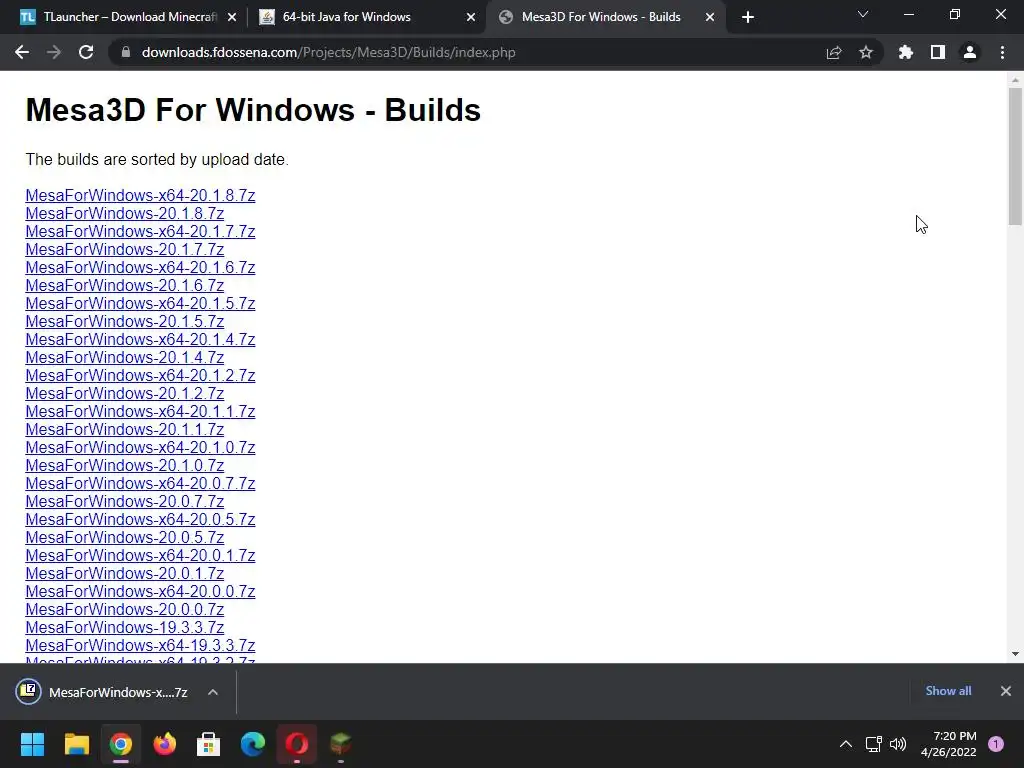The height and width of the screenshot is (768, 1024).
Task: Open a new browser tab
Action: click(x=748, y=17)
